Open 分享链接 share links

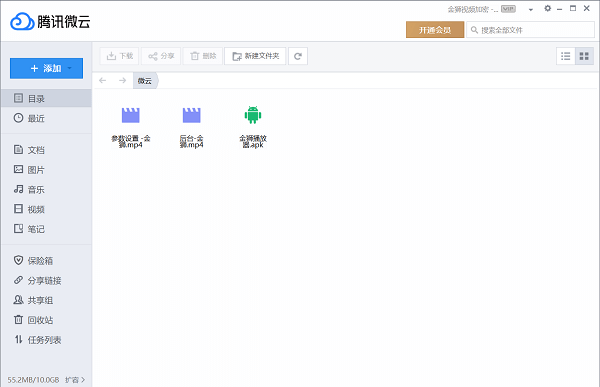(46, 281)
